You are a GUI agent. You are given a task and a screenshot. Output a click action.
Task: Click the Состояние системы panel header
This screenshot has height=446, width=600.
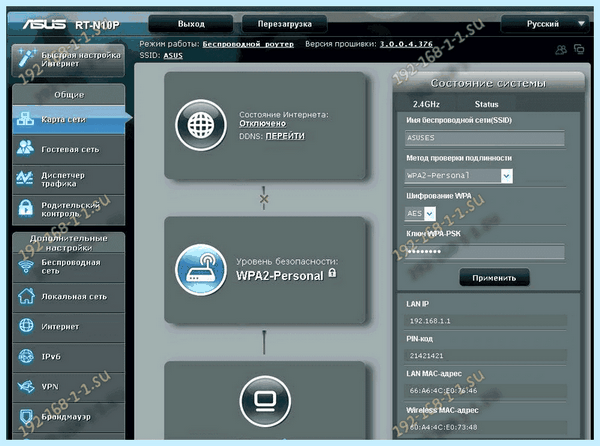pyautogui.click(x=488, y=83)
